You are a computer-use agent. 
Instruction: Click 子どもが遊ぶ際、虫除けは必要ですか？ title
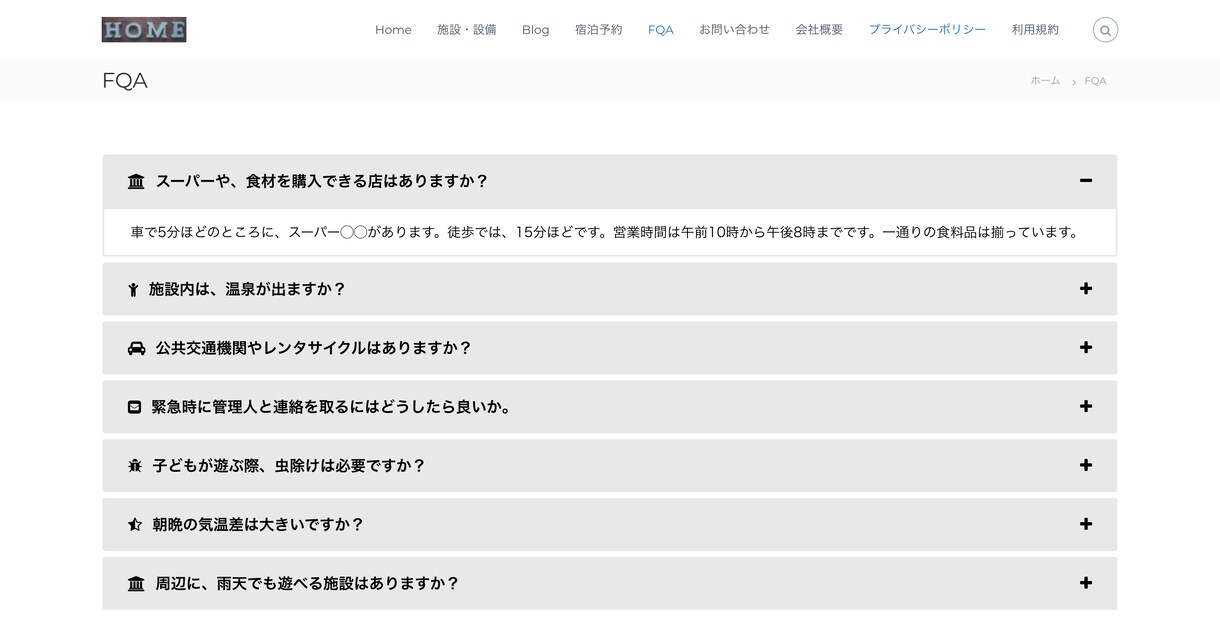pyautogui.click(x=289, y=466)
